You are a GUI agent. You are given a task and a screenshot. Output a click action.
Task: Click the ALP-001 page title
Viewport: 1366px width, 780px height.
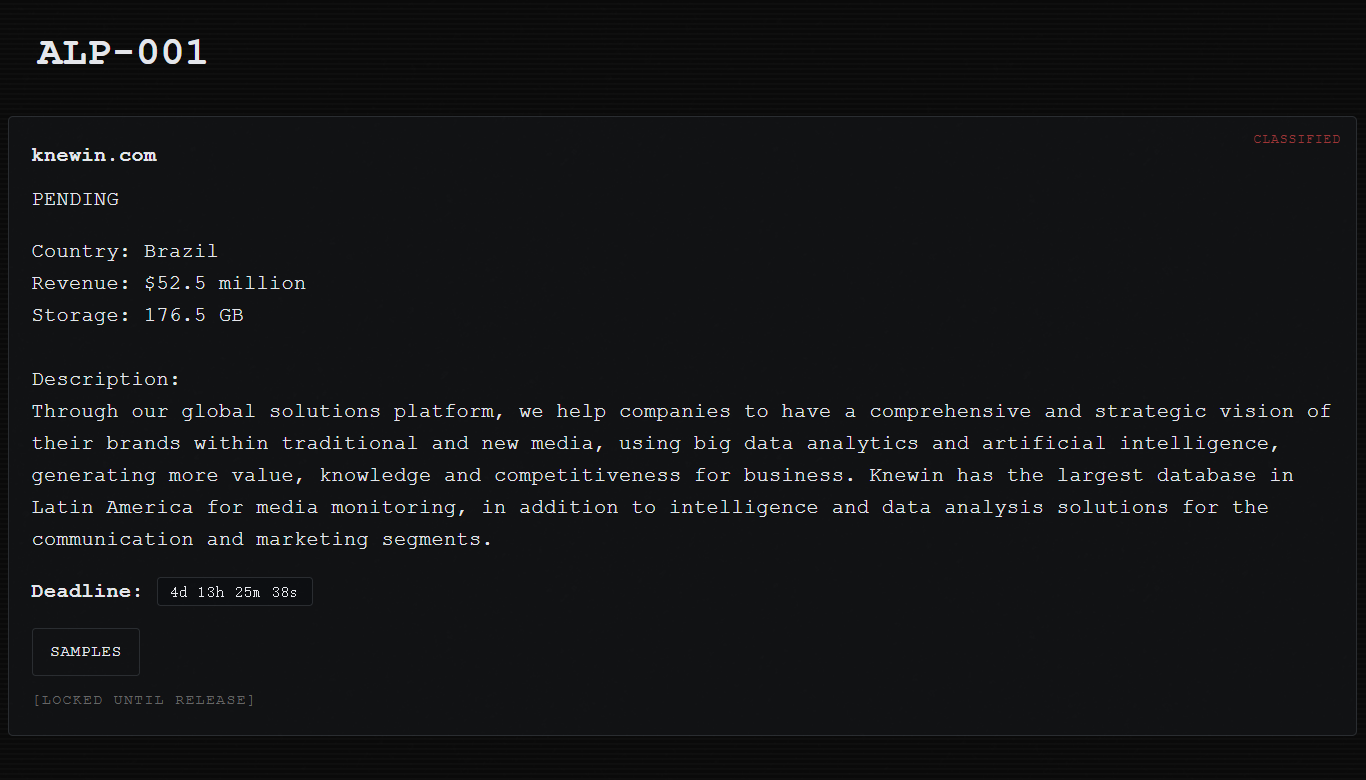pyautogui.click(x=122, y=53)
